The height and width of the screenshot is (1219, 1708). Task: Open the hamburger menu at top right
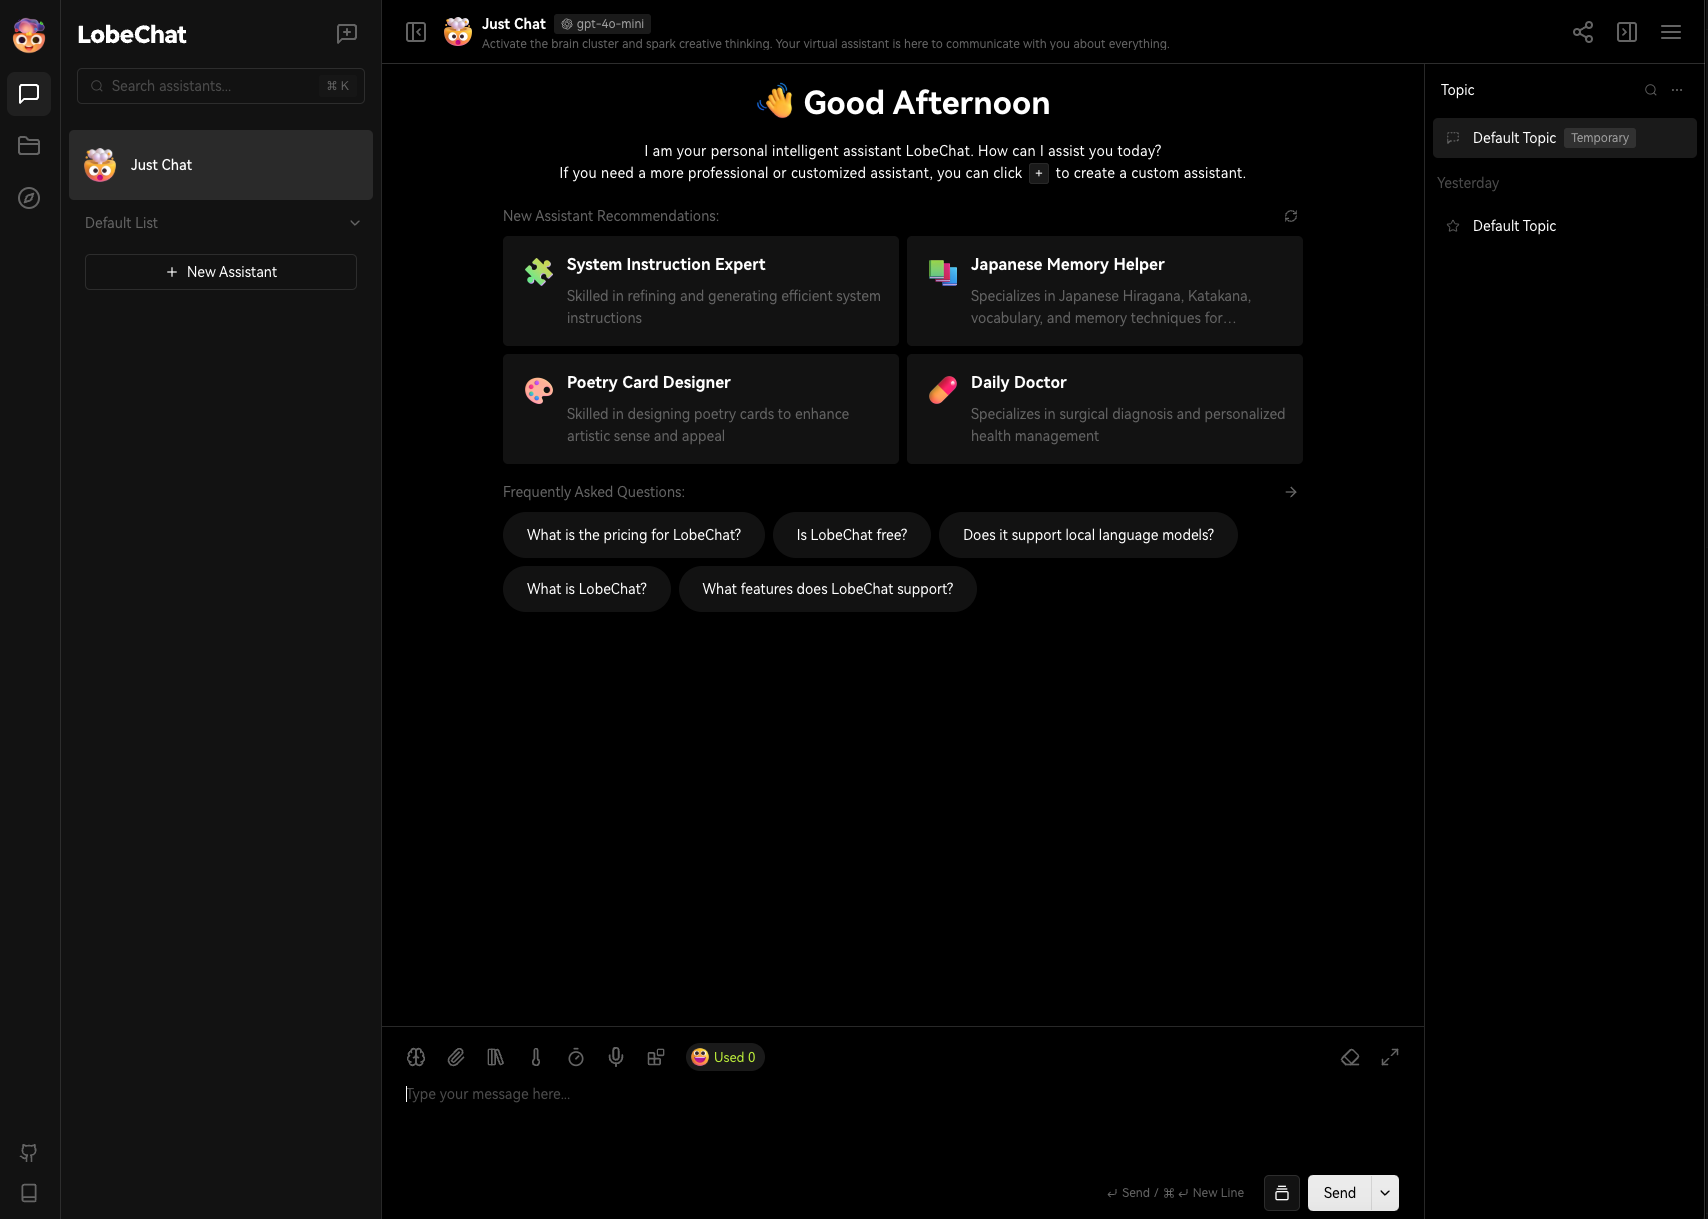point(1670,31)
